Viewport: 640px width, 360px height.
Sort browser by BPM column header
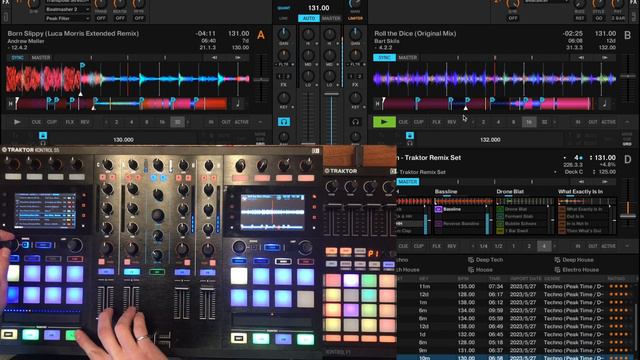click(x=463, y=278)
